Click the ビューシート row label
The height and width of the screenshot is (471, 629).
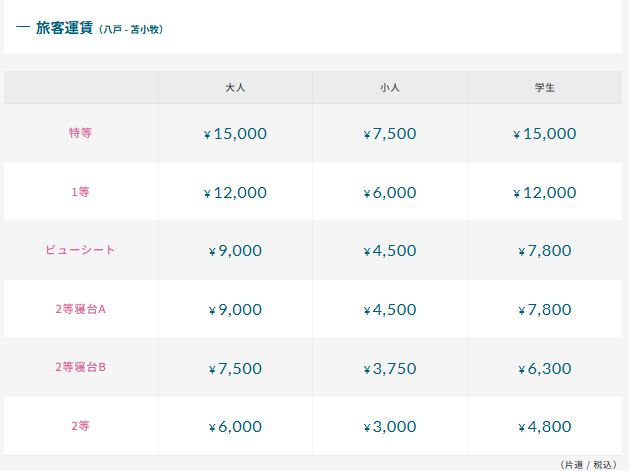pyautogui.click(x=81, y=250)
